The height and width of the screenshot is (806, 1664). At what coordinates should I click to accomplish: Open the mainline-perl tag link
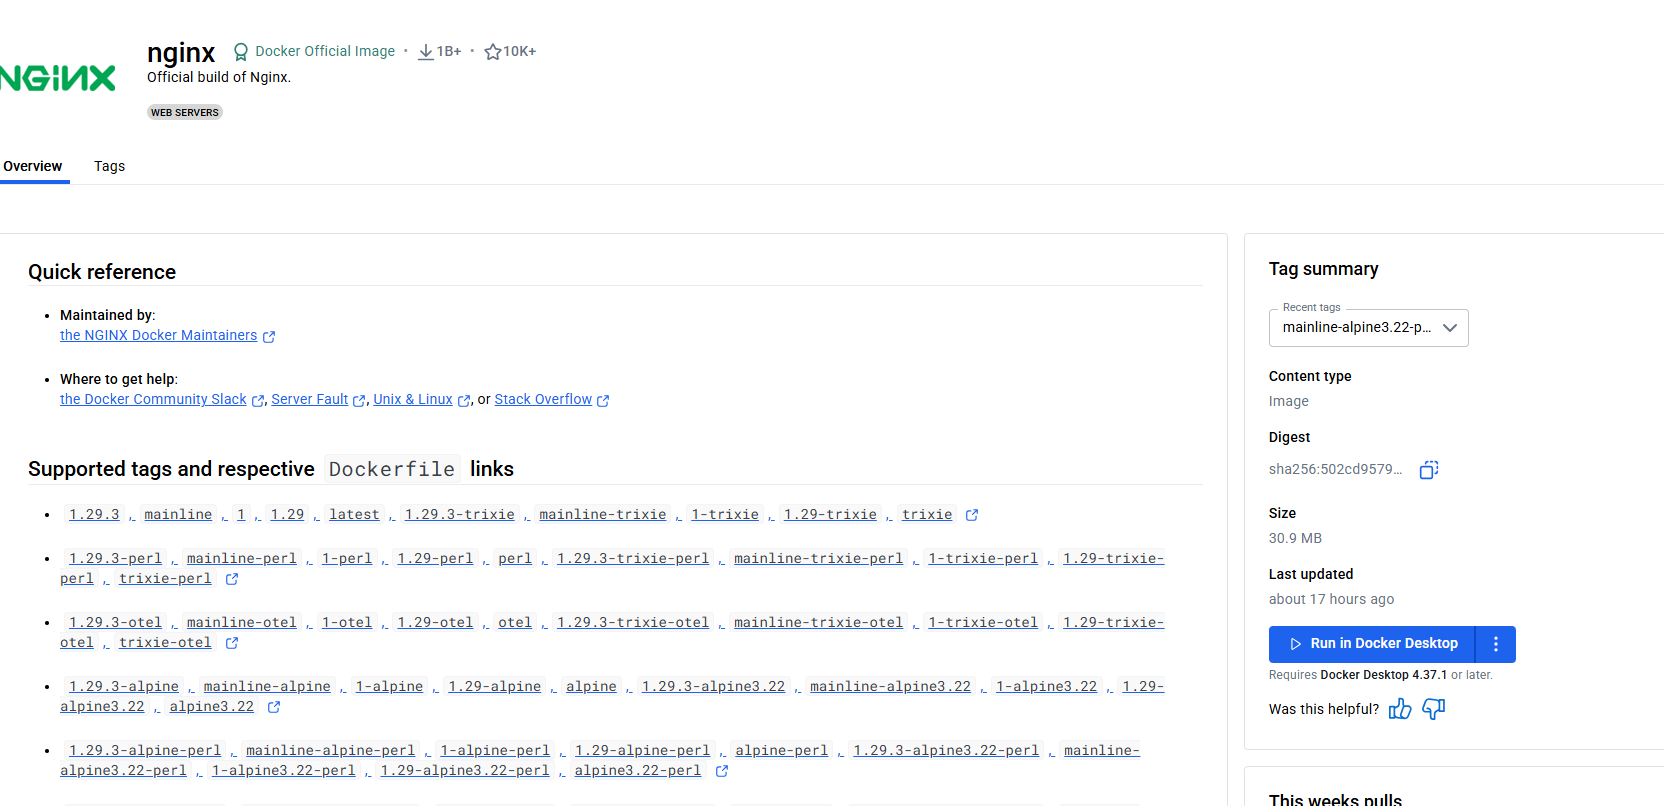242,558
